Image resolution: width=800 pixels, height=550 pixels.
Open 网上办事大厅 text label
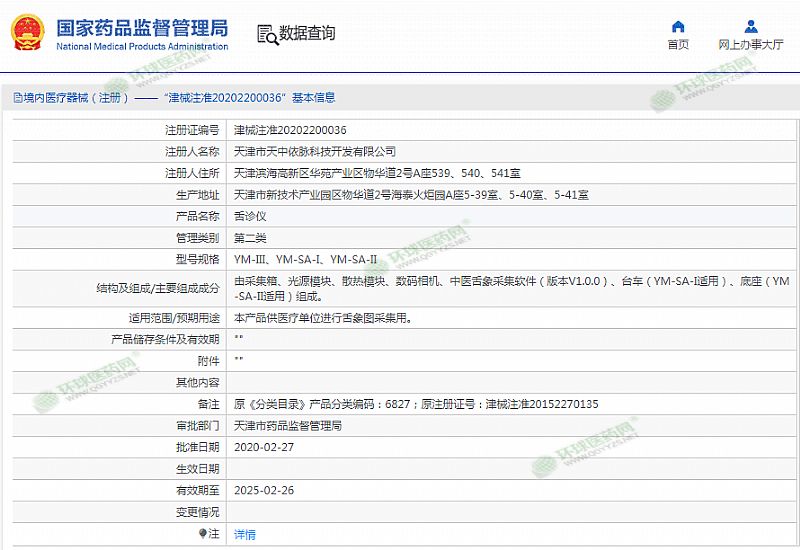[x=751, y=45]
